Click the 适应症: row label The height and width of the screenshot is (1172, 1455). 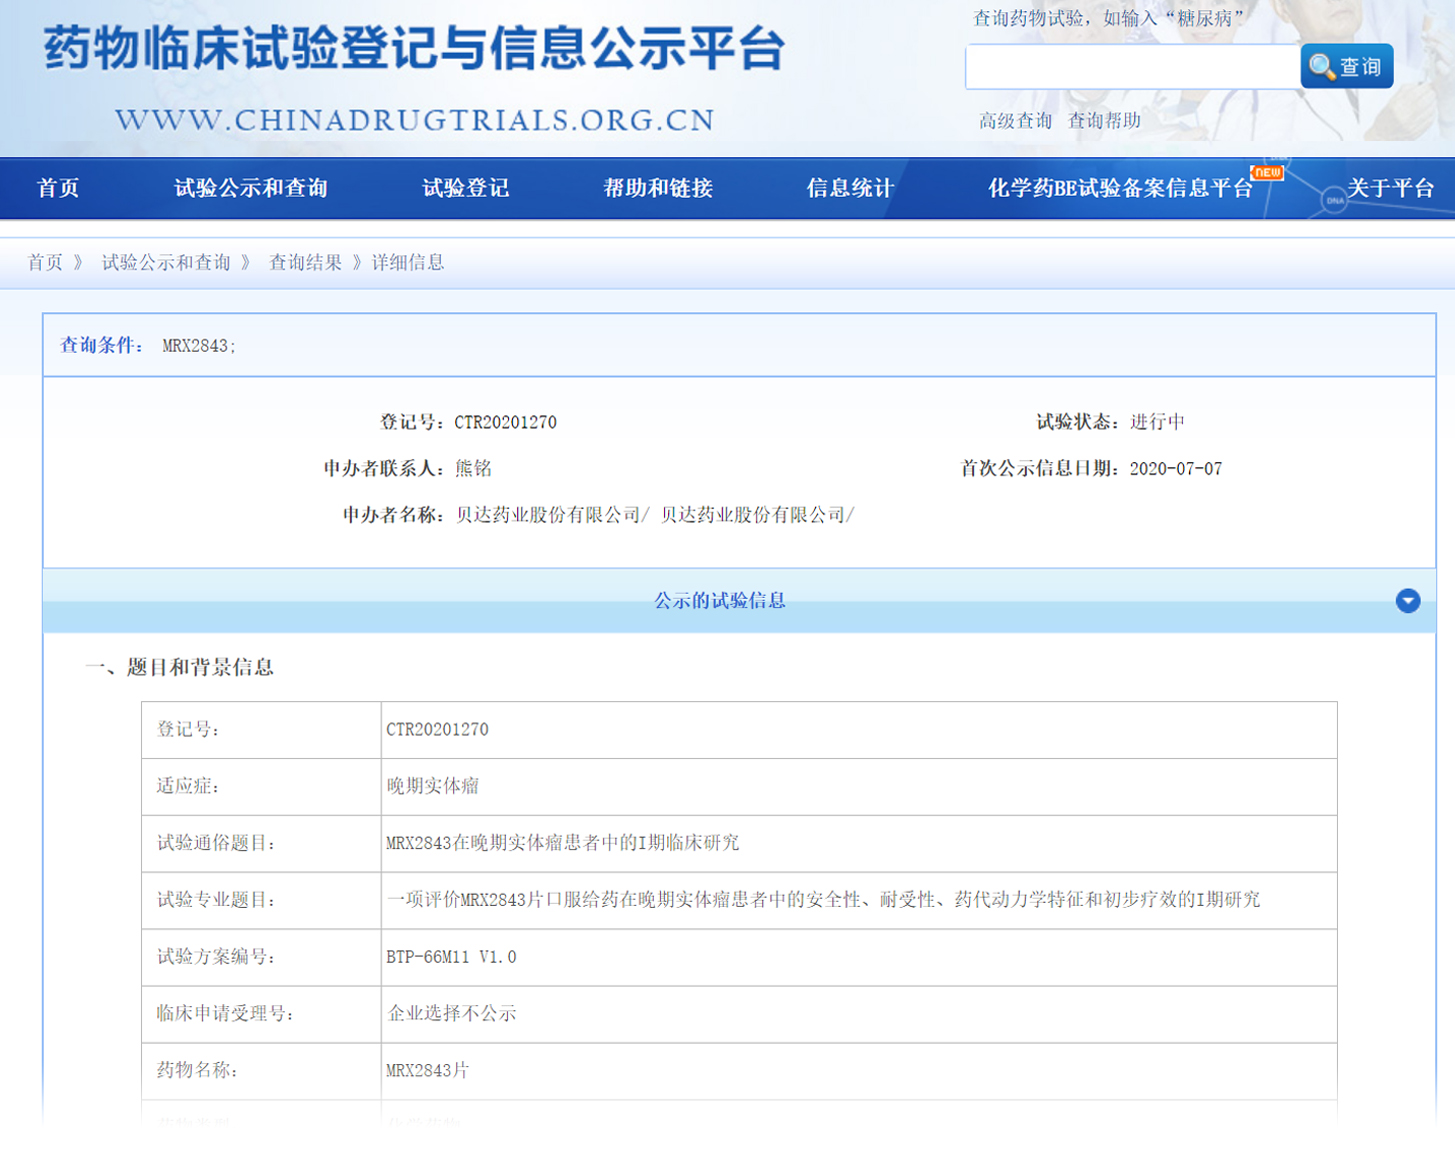[187, 786]
